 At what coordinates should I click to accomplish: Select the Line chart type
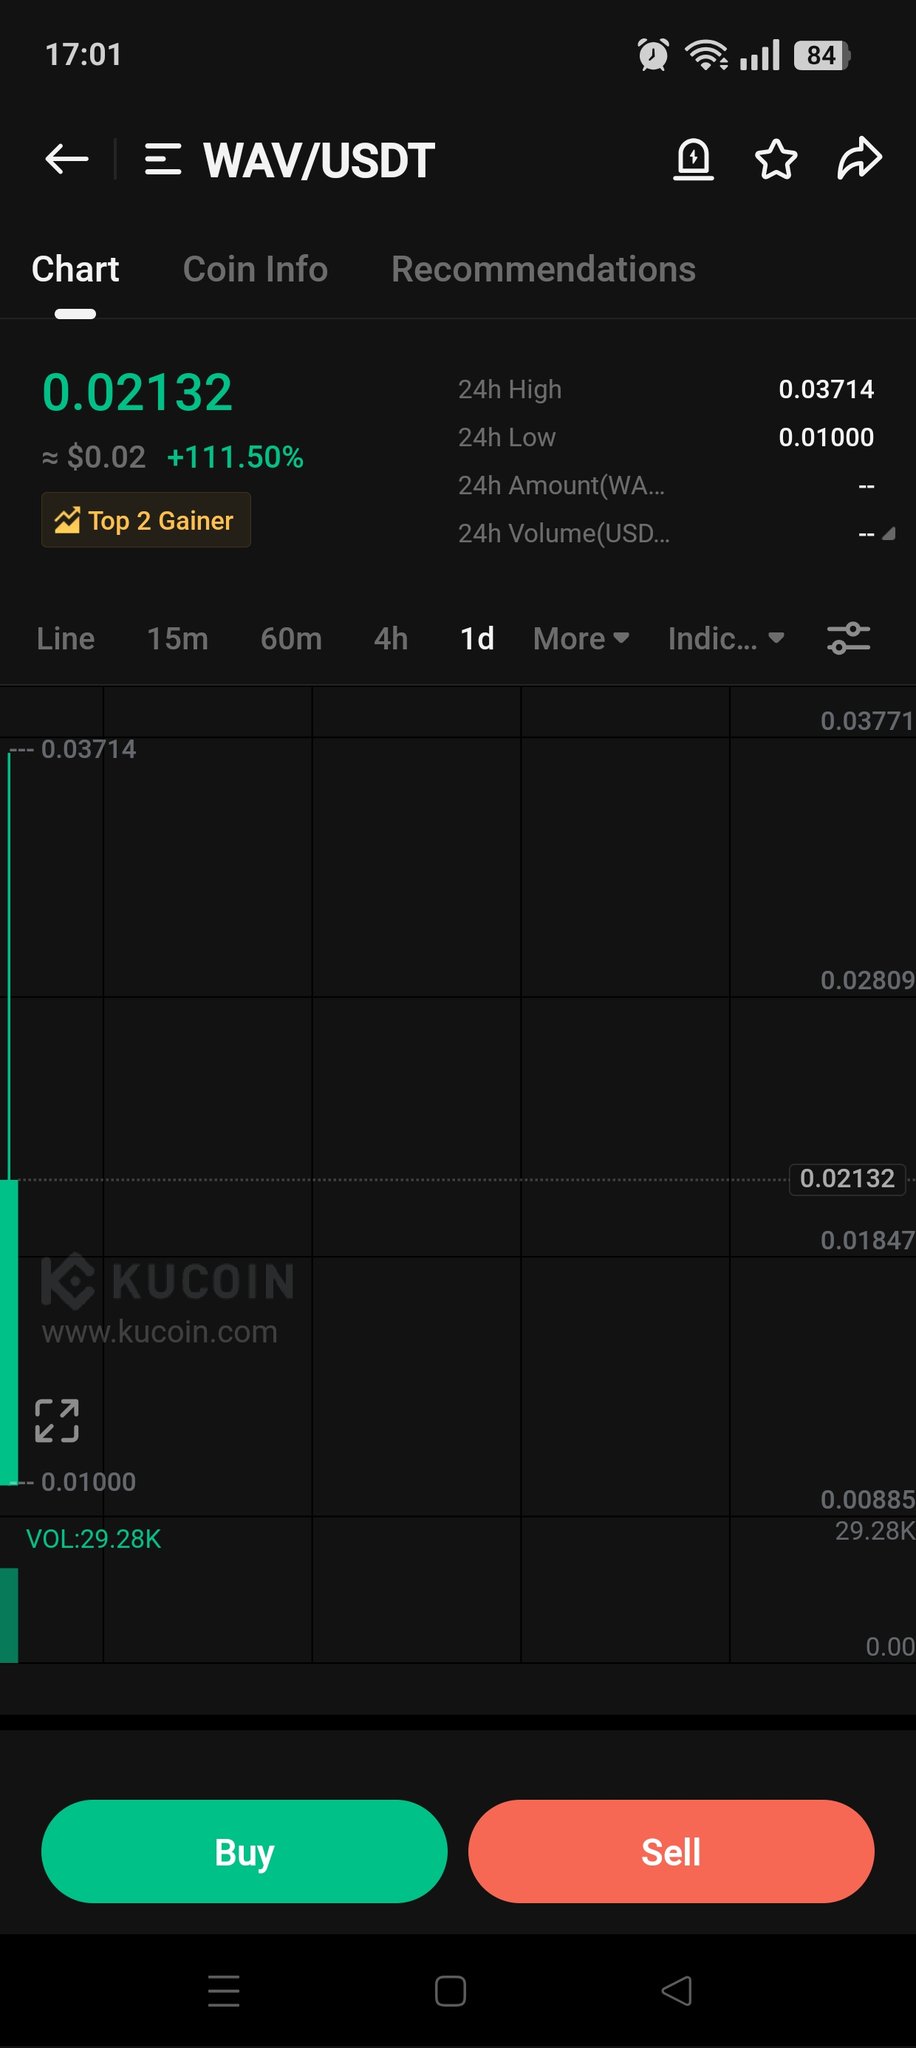point(66,638)
